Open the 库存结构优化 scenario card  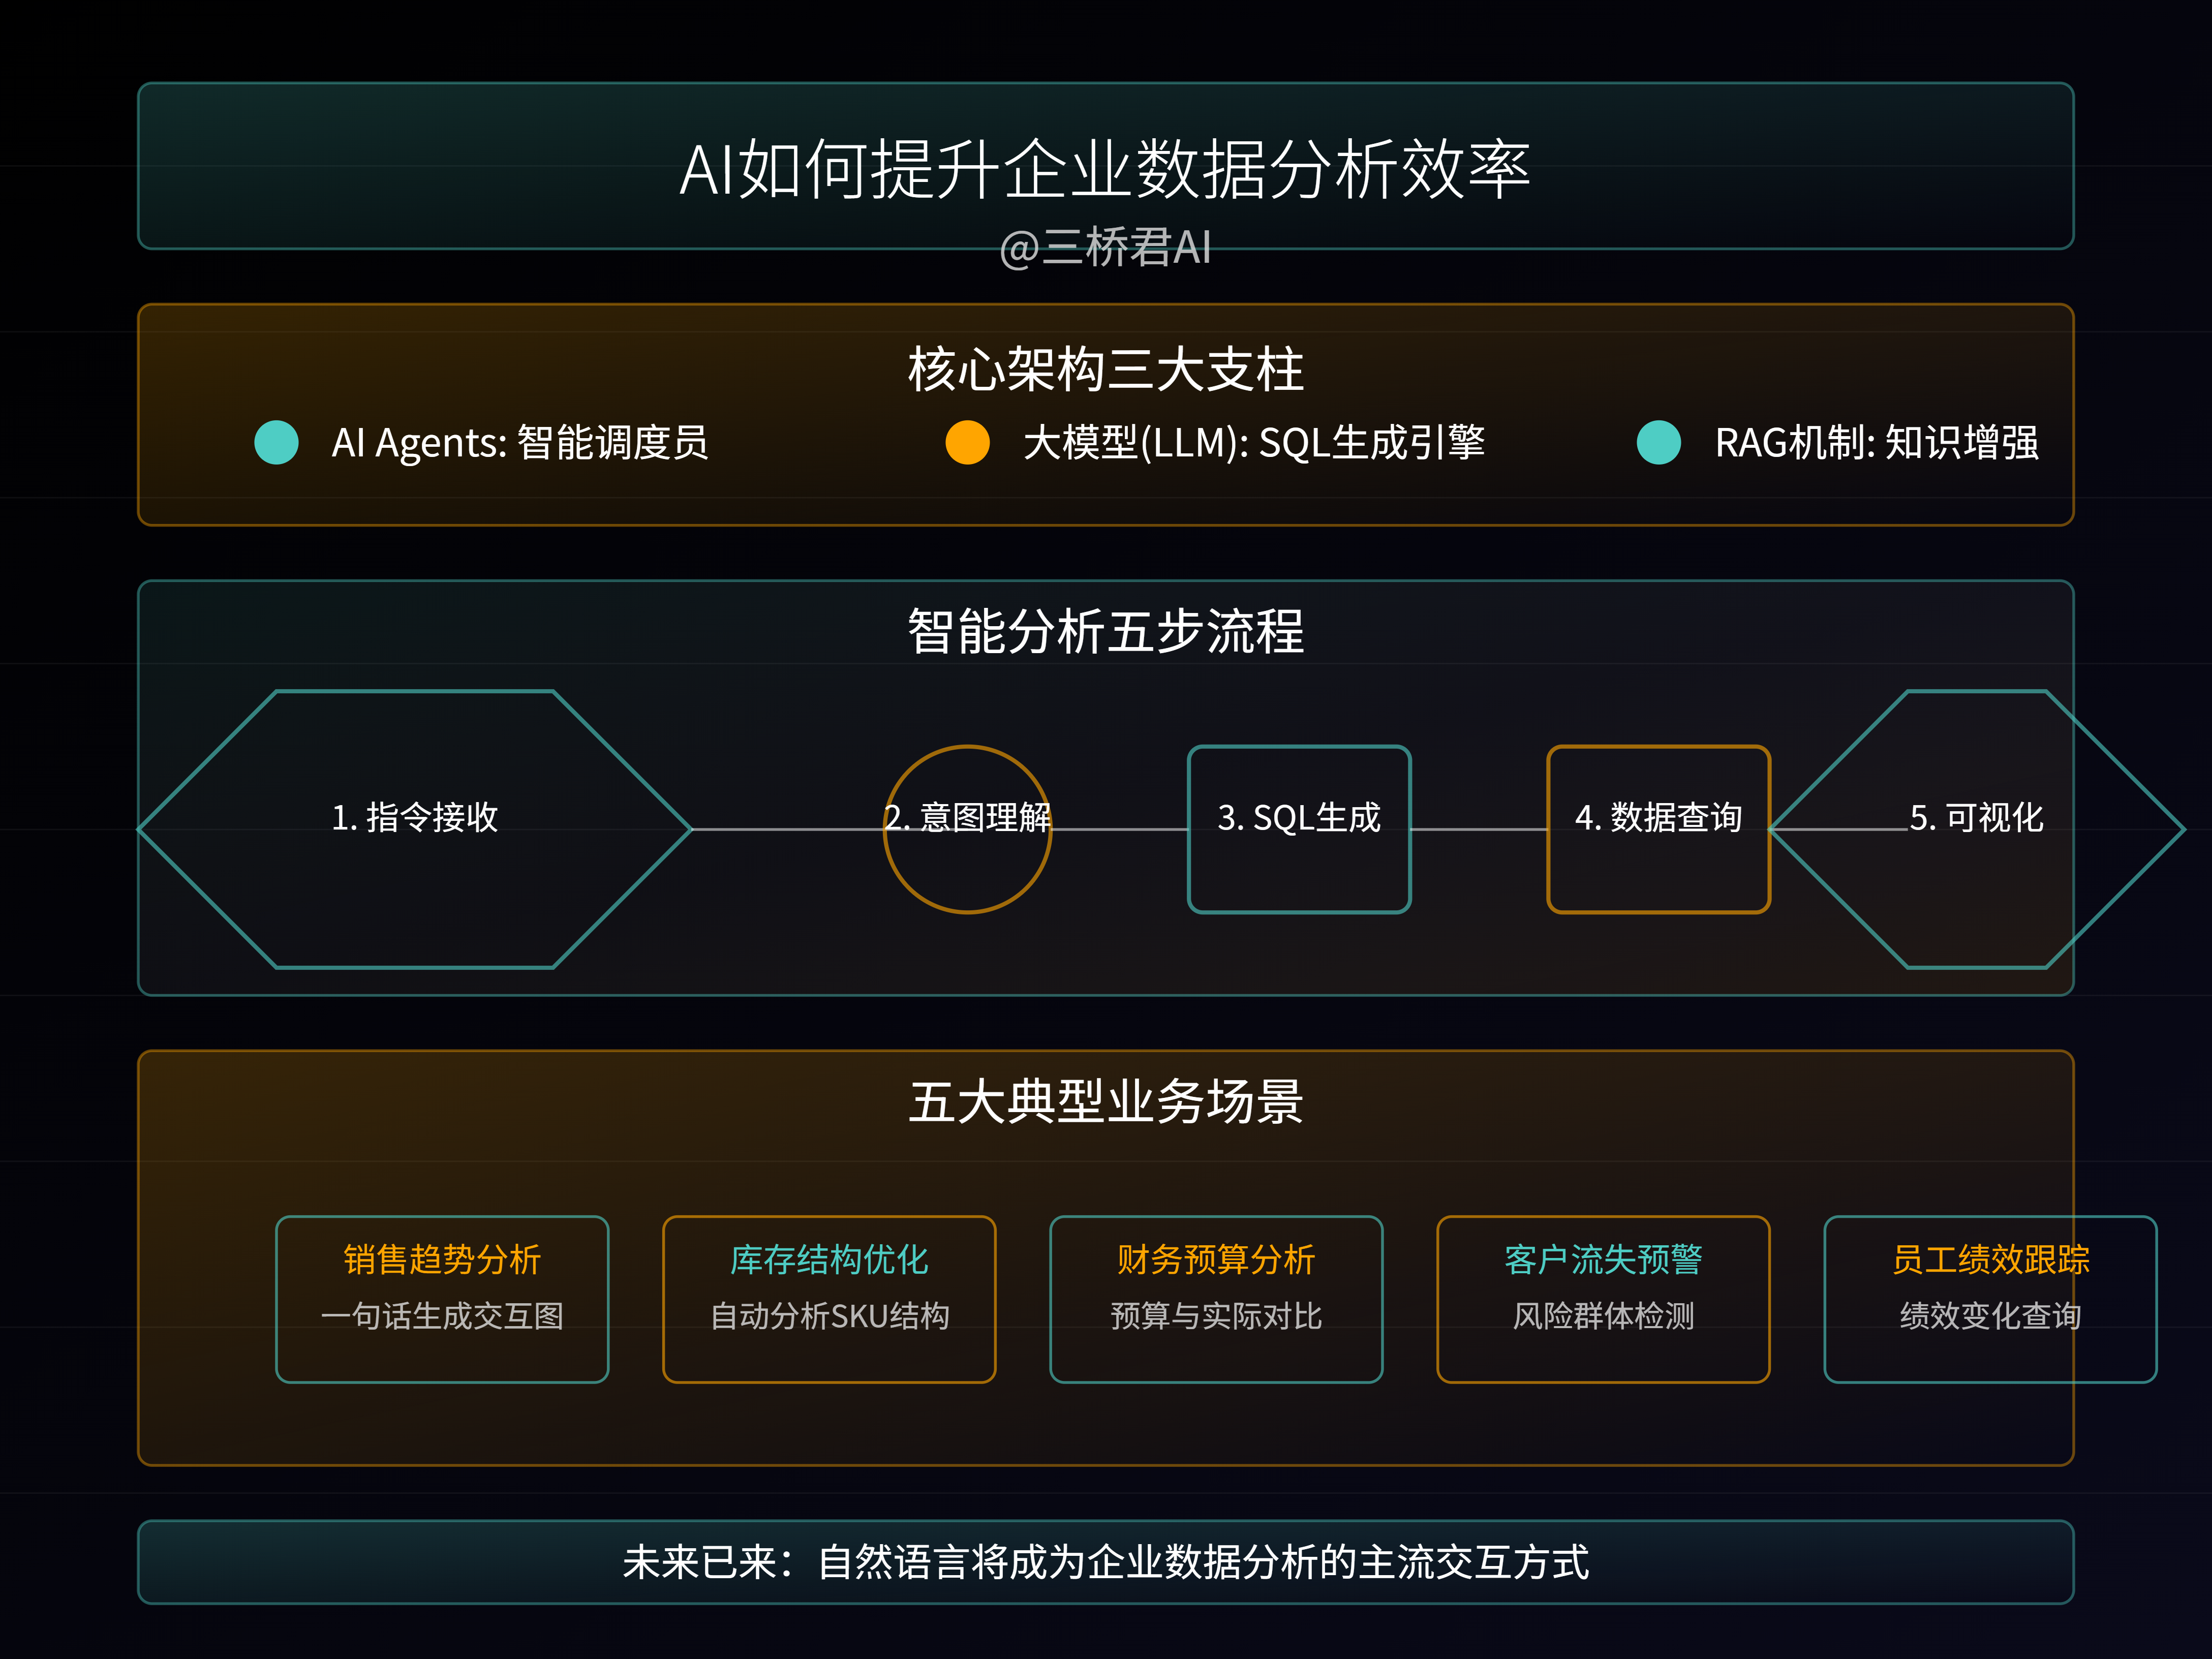829,1299
